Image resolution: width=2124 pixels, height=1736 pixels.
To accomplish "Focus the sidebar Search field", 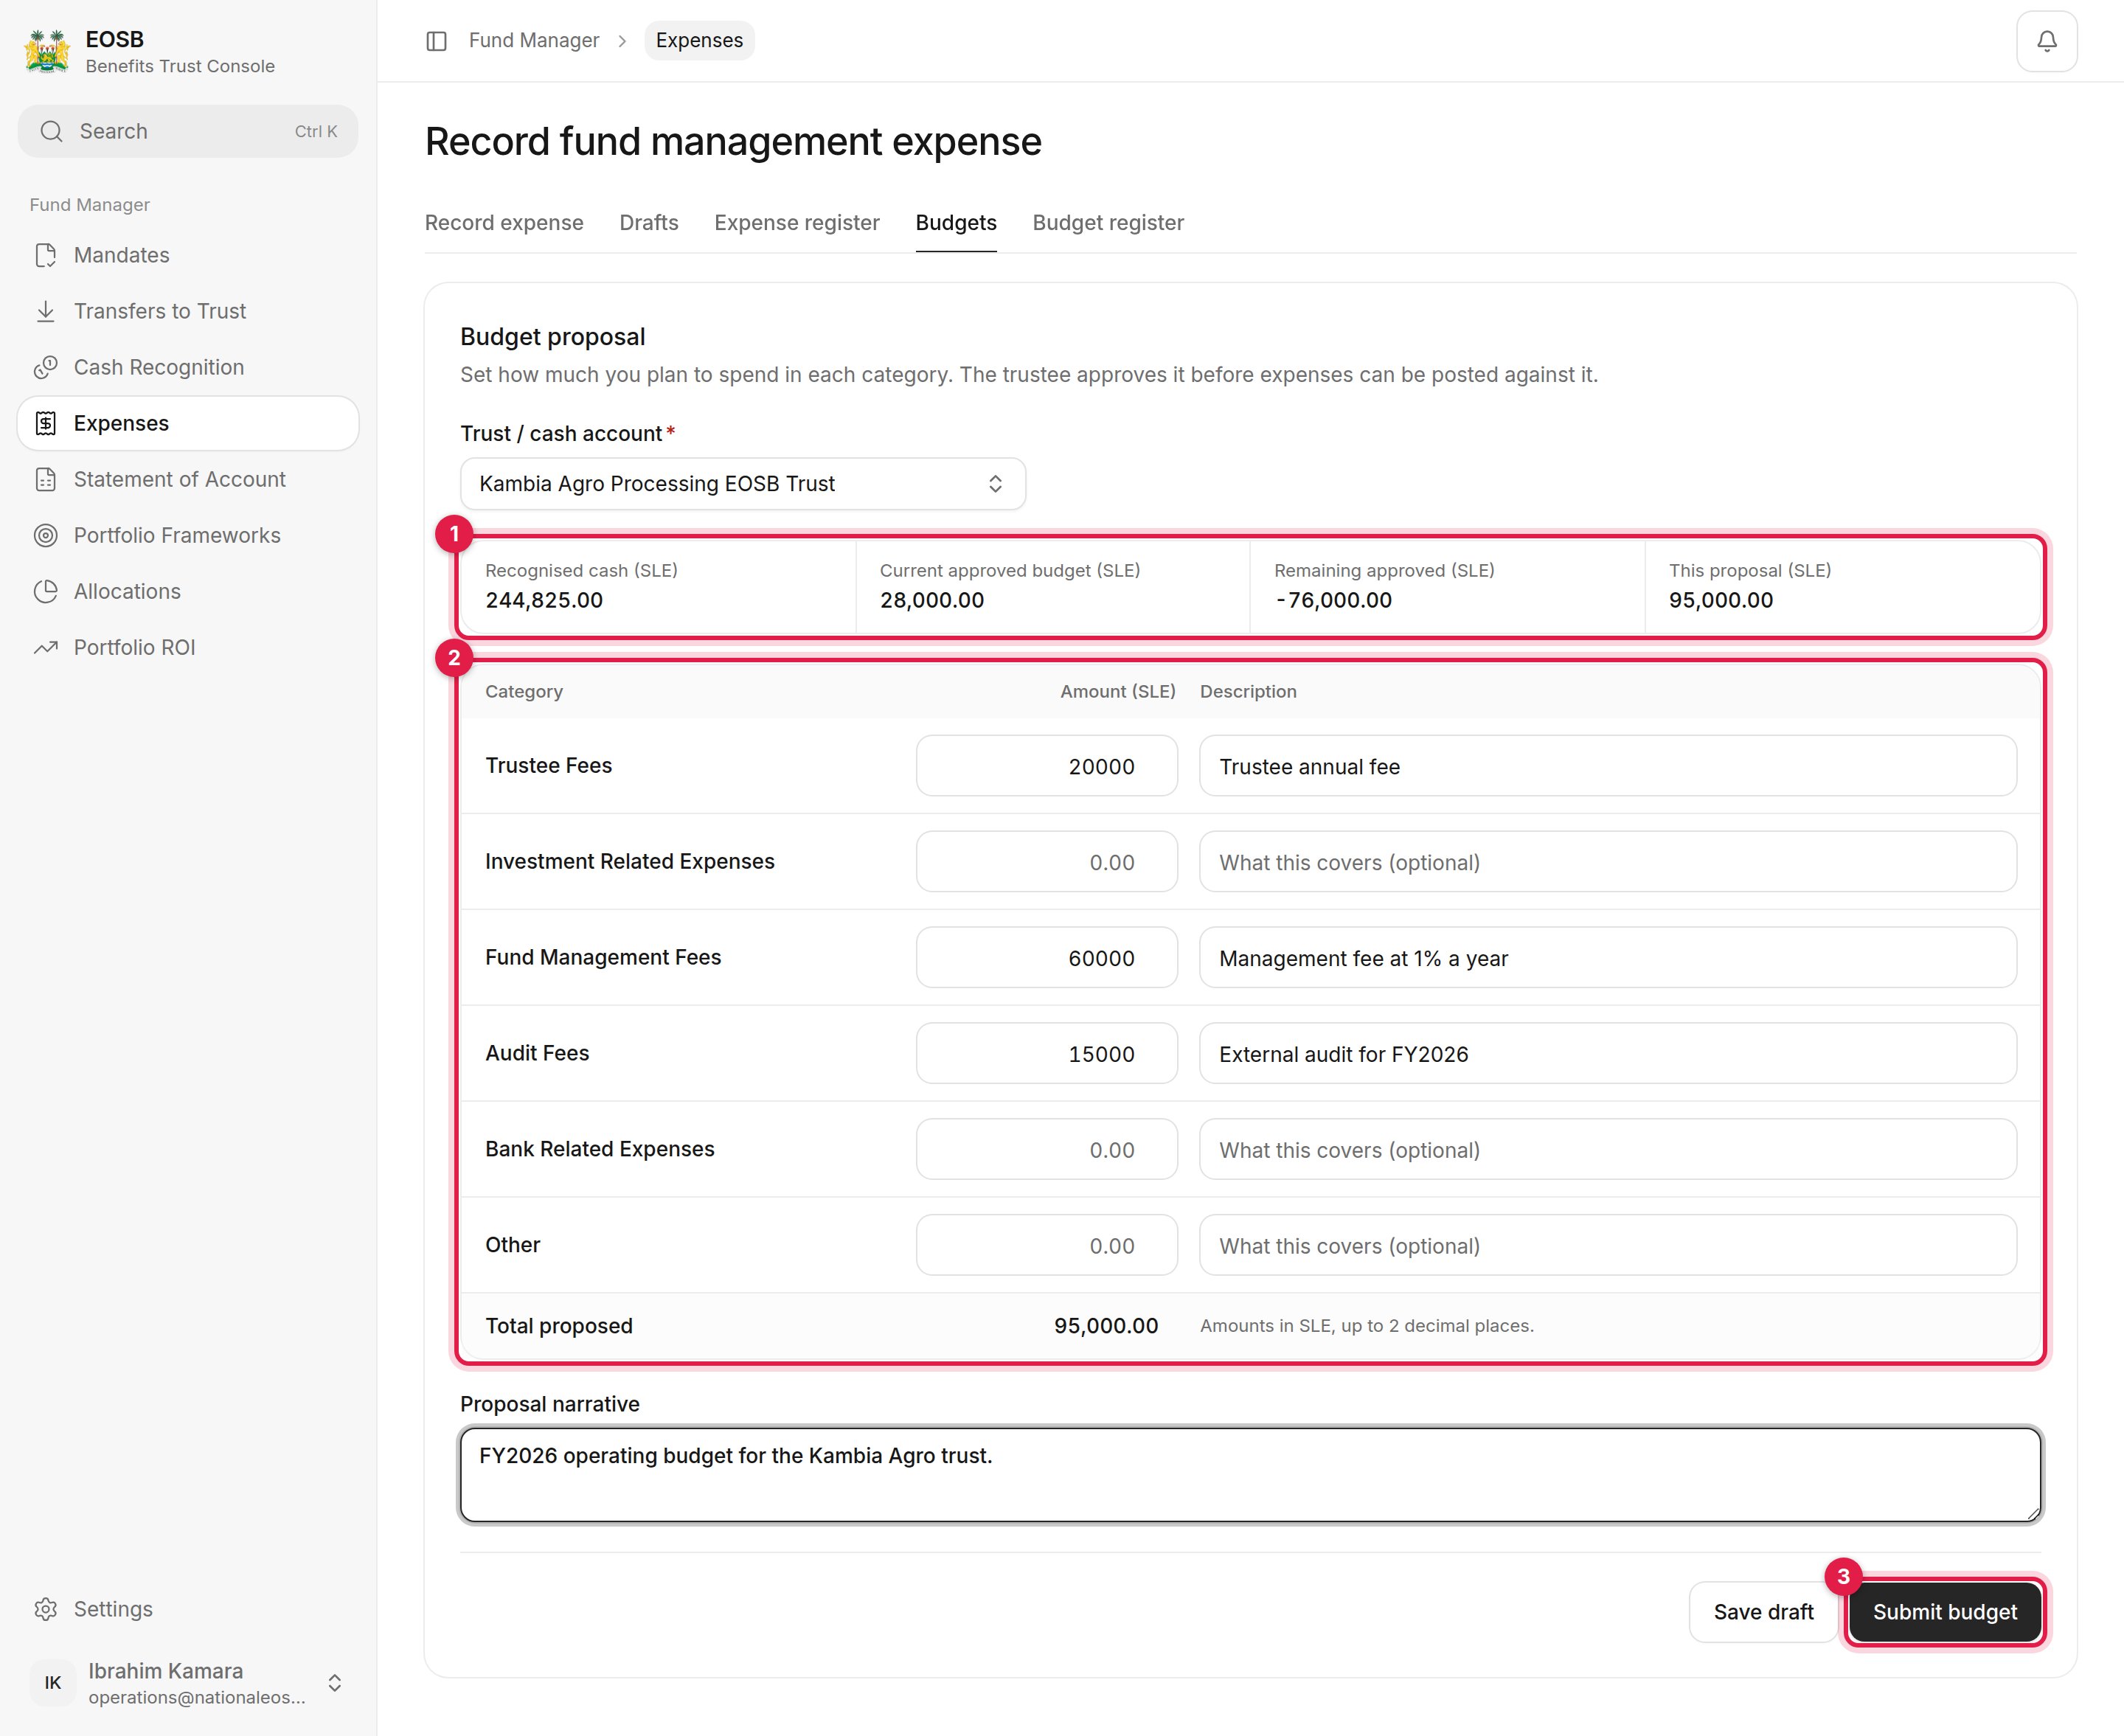I will (188, 131).
